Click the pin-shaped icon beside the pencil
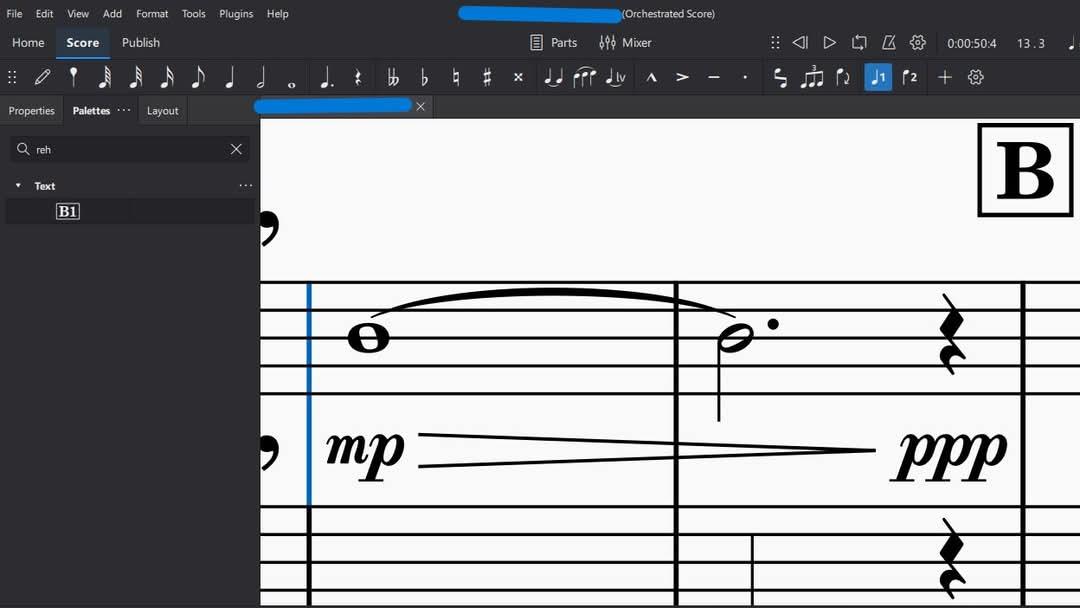This screenshot has width=1080, height=608. (x=73, y=77)
